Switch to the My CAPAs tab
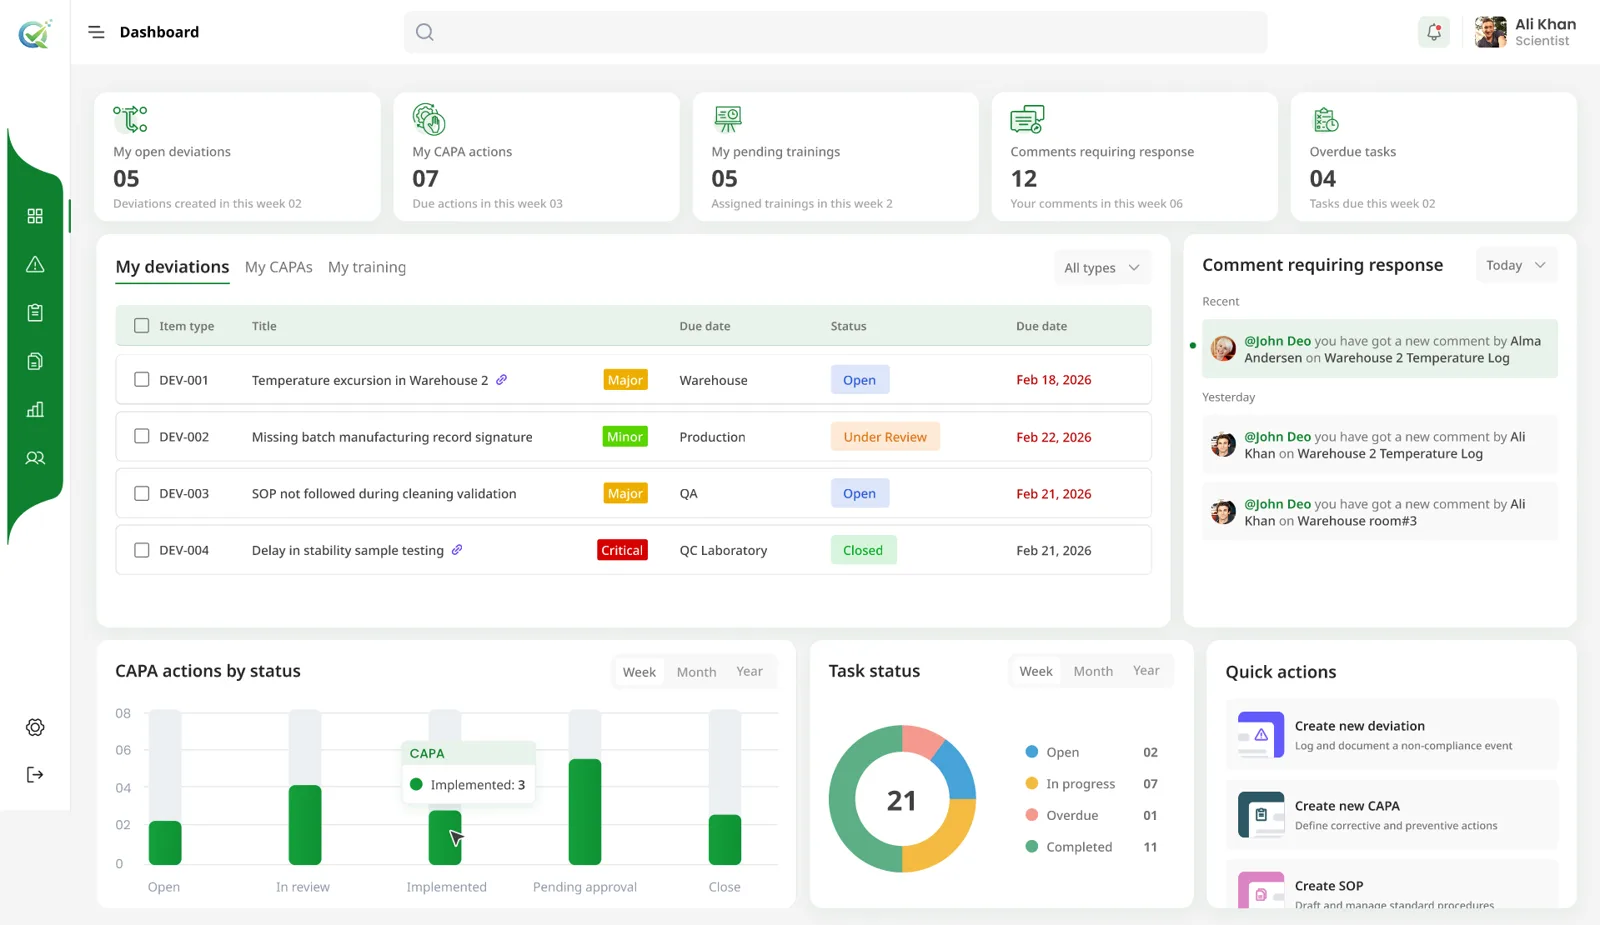The height and width of the screenshot is (925, 1600). point(279,267)
